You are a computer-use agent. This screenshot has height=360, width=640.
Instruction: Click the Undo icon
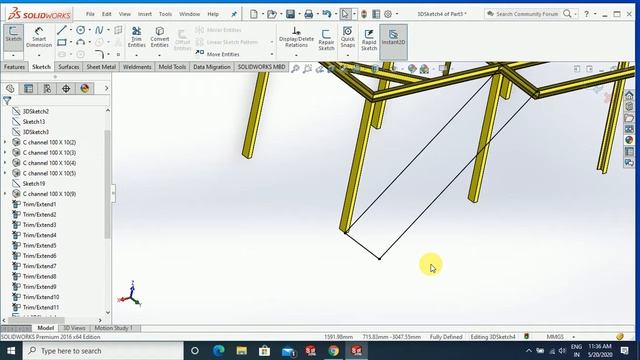(x=327, y=14)
